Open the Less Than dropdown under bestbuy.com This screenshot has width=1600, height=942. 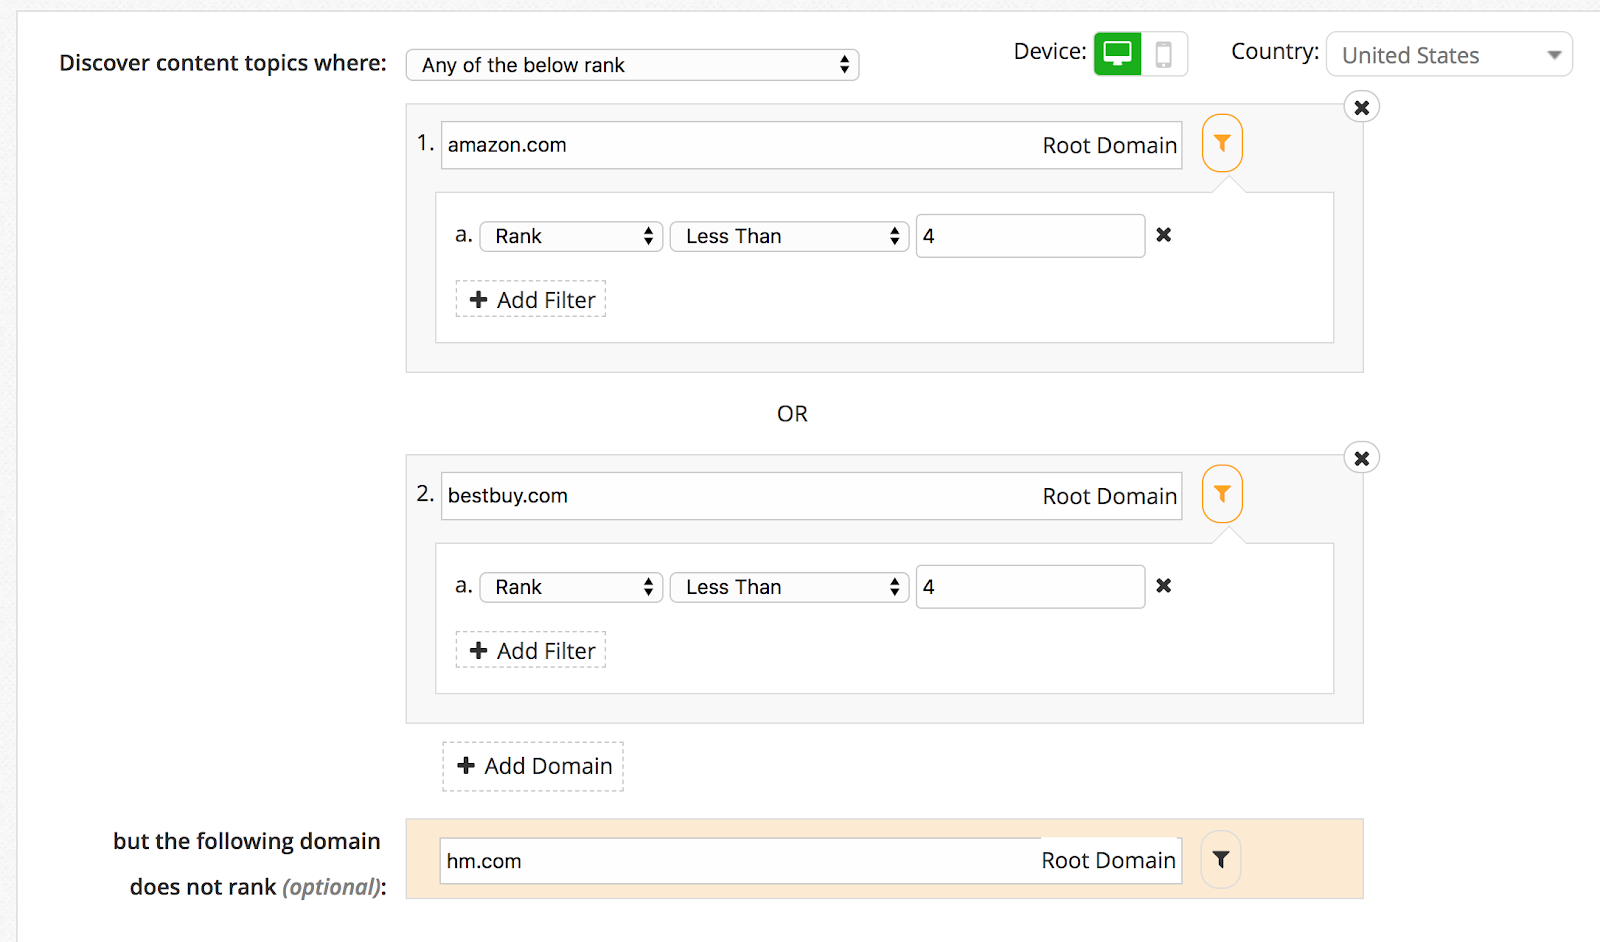789,587
